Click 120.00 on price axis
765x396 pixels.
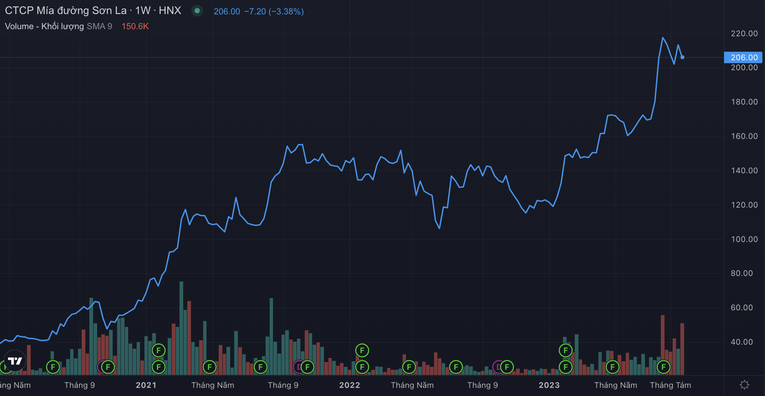click(x=745, y=205)
